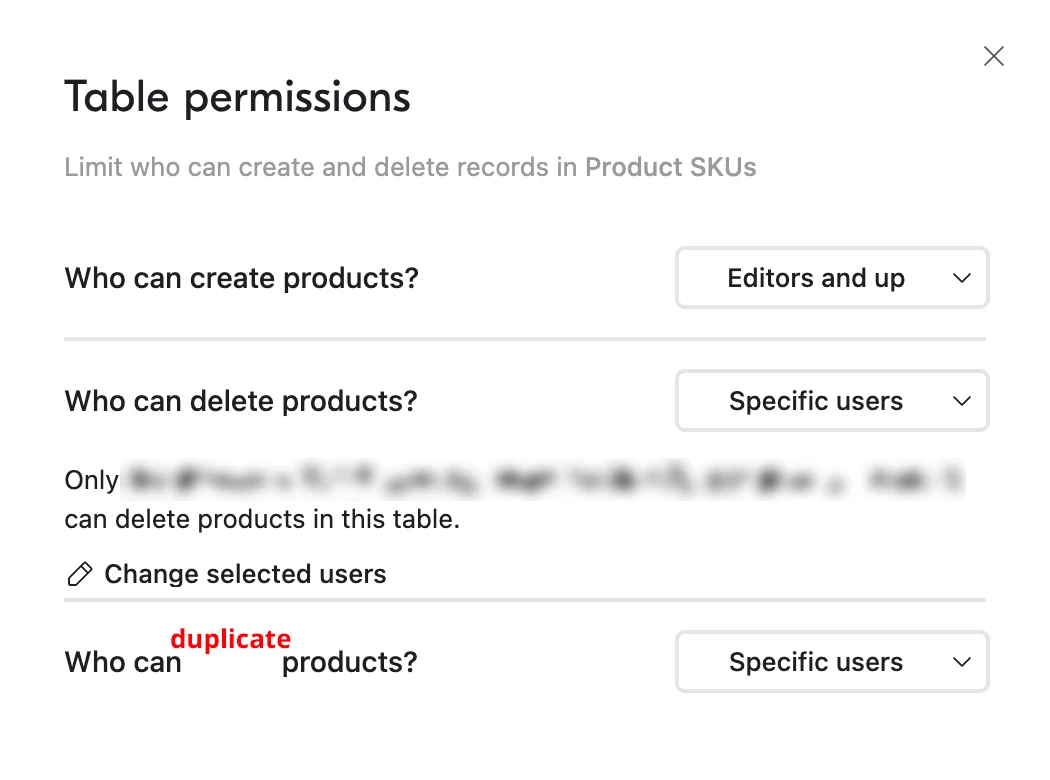Select the 'Who can delete products?' label
Image resolution: width=1050 pixels, height=780 pixels.
click(x=241, y=401)
